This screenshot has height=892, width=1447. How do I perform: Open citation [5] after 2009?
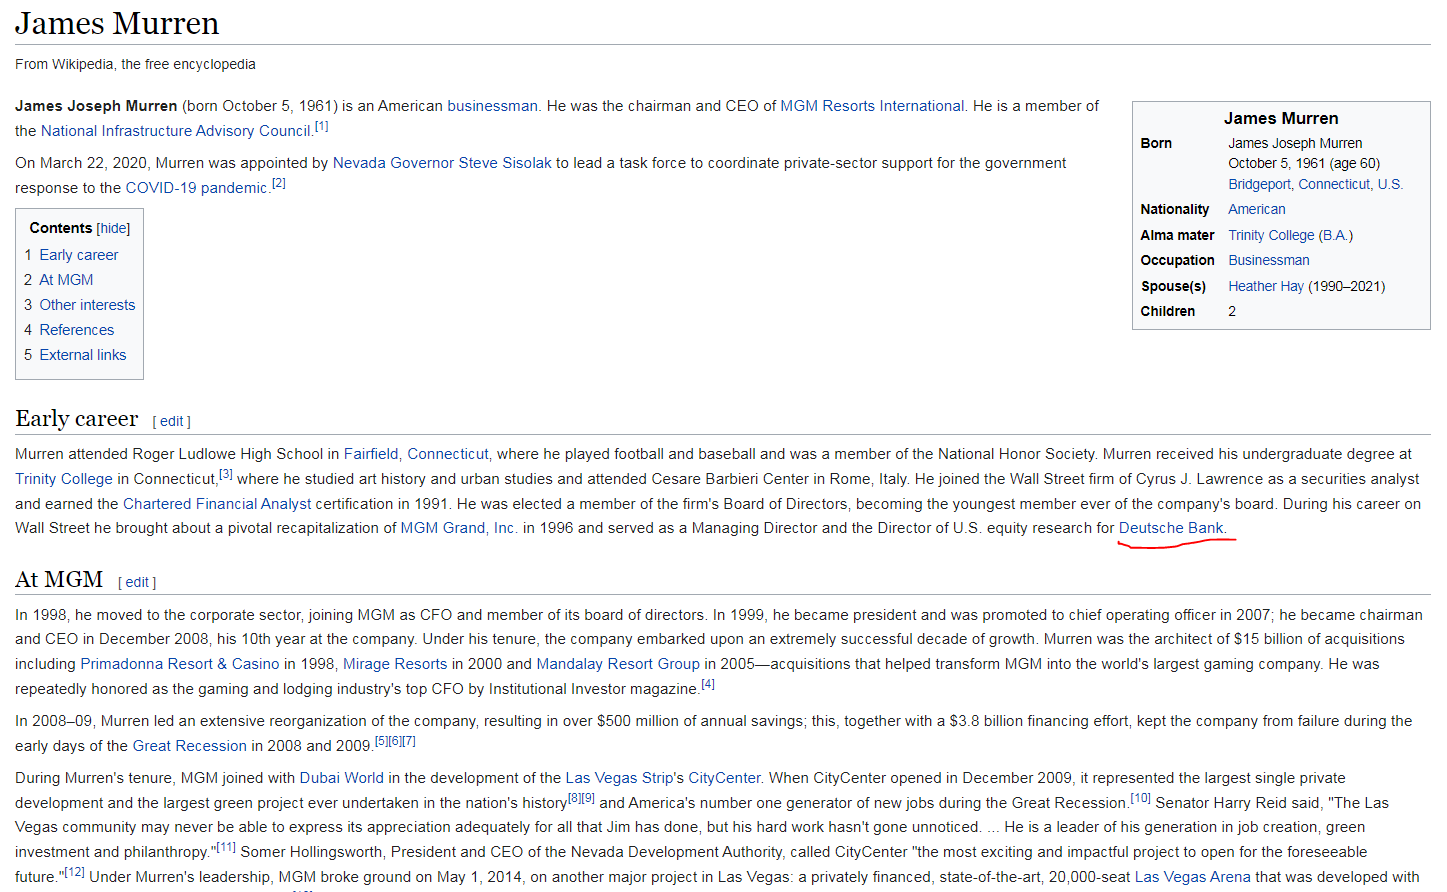381,741
